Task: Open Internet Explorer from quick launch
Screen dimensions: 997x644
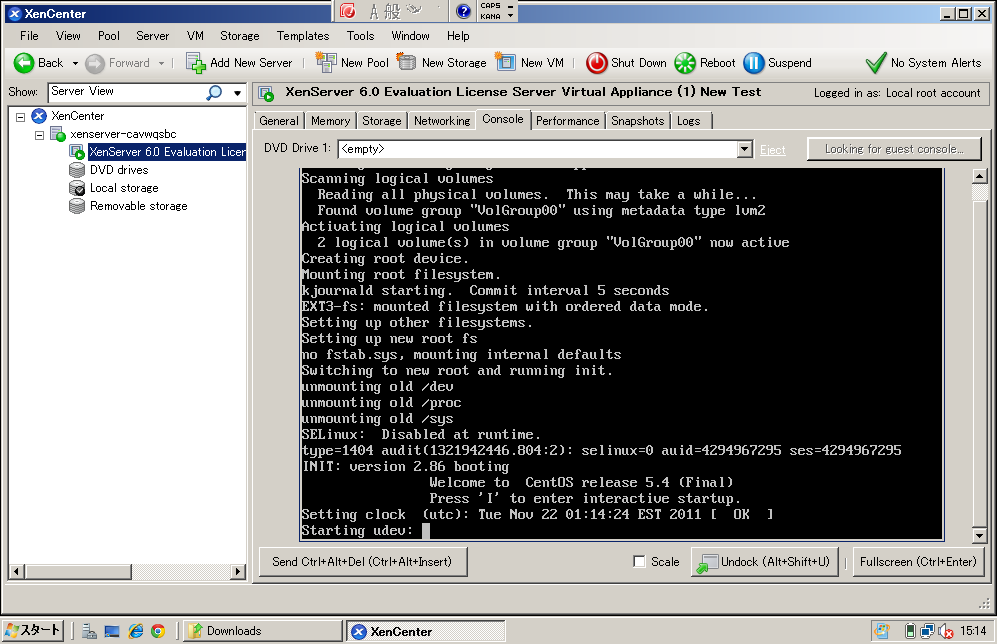Action: pyautogui.click(x=135, y=631)
